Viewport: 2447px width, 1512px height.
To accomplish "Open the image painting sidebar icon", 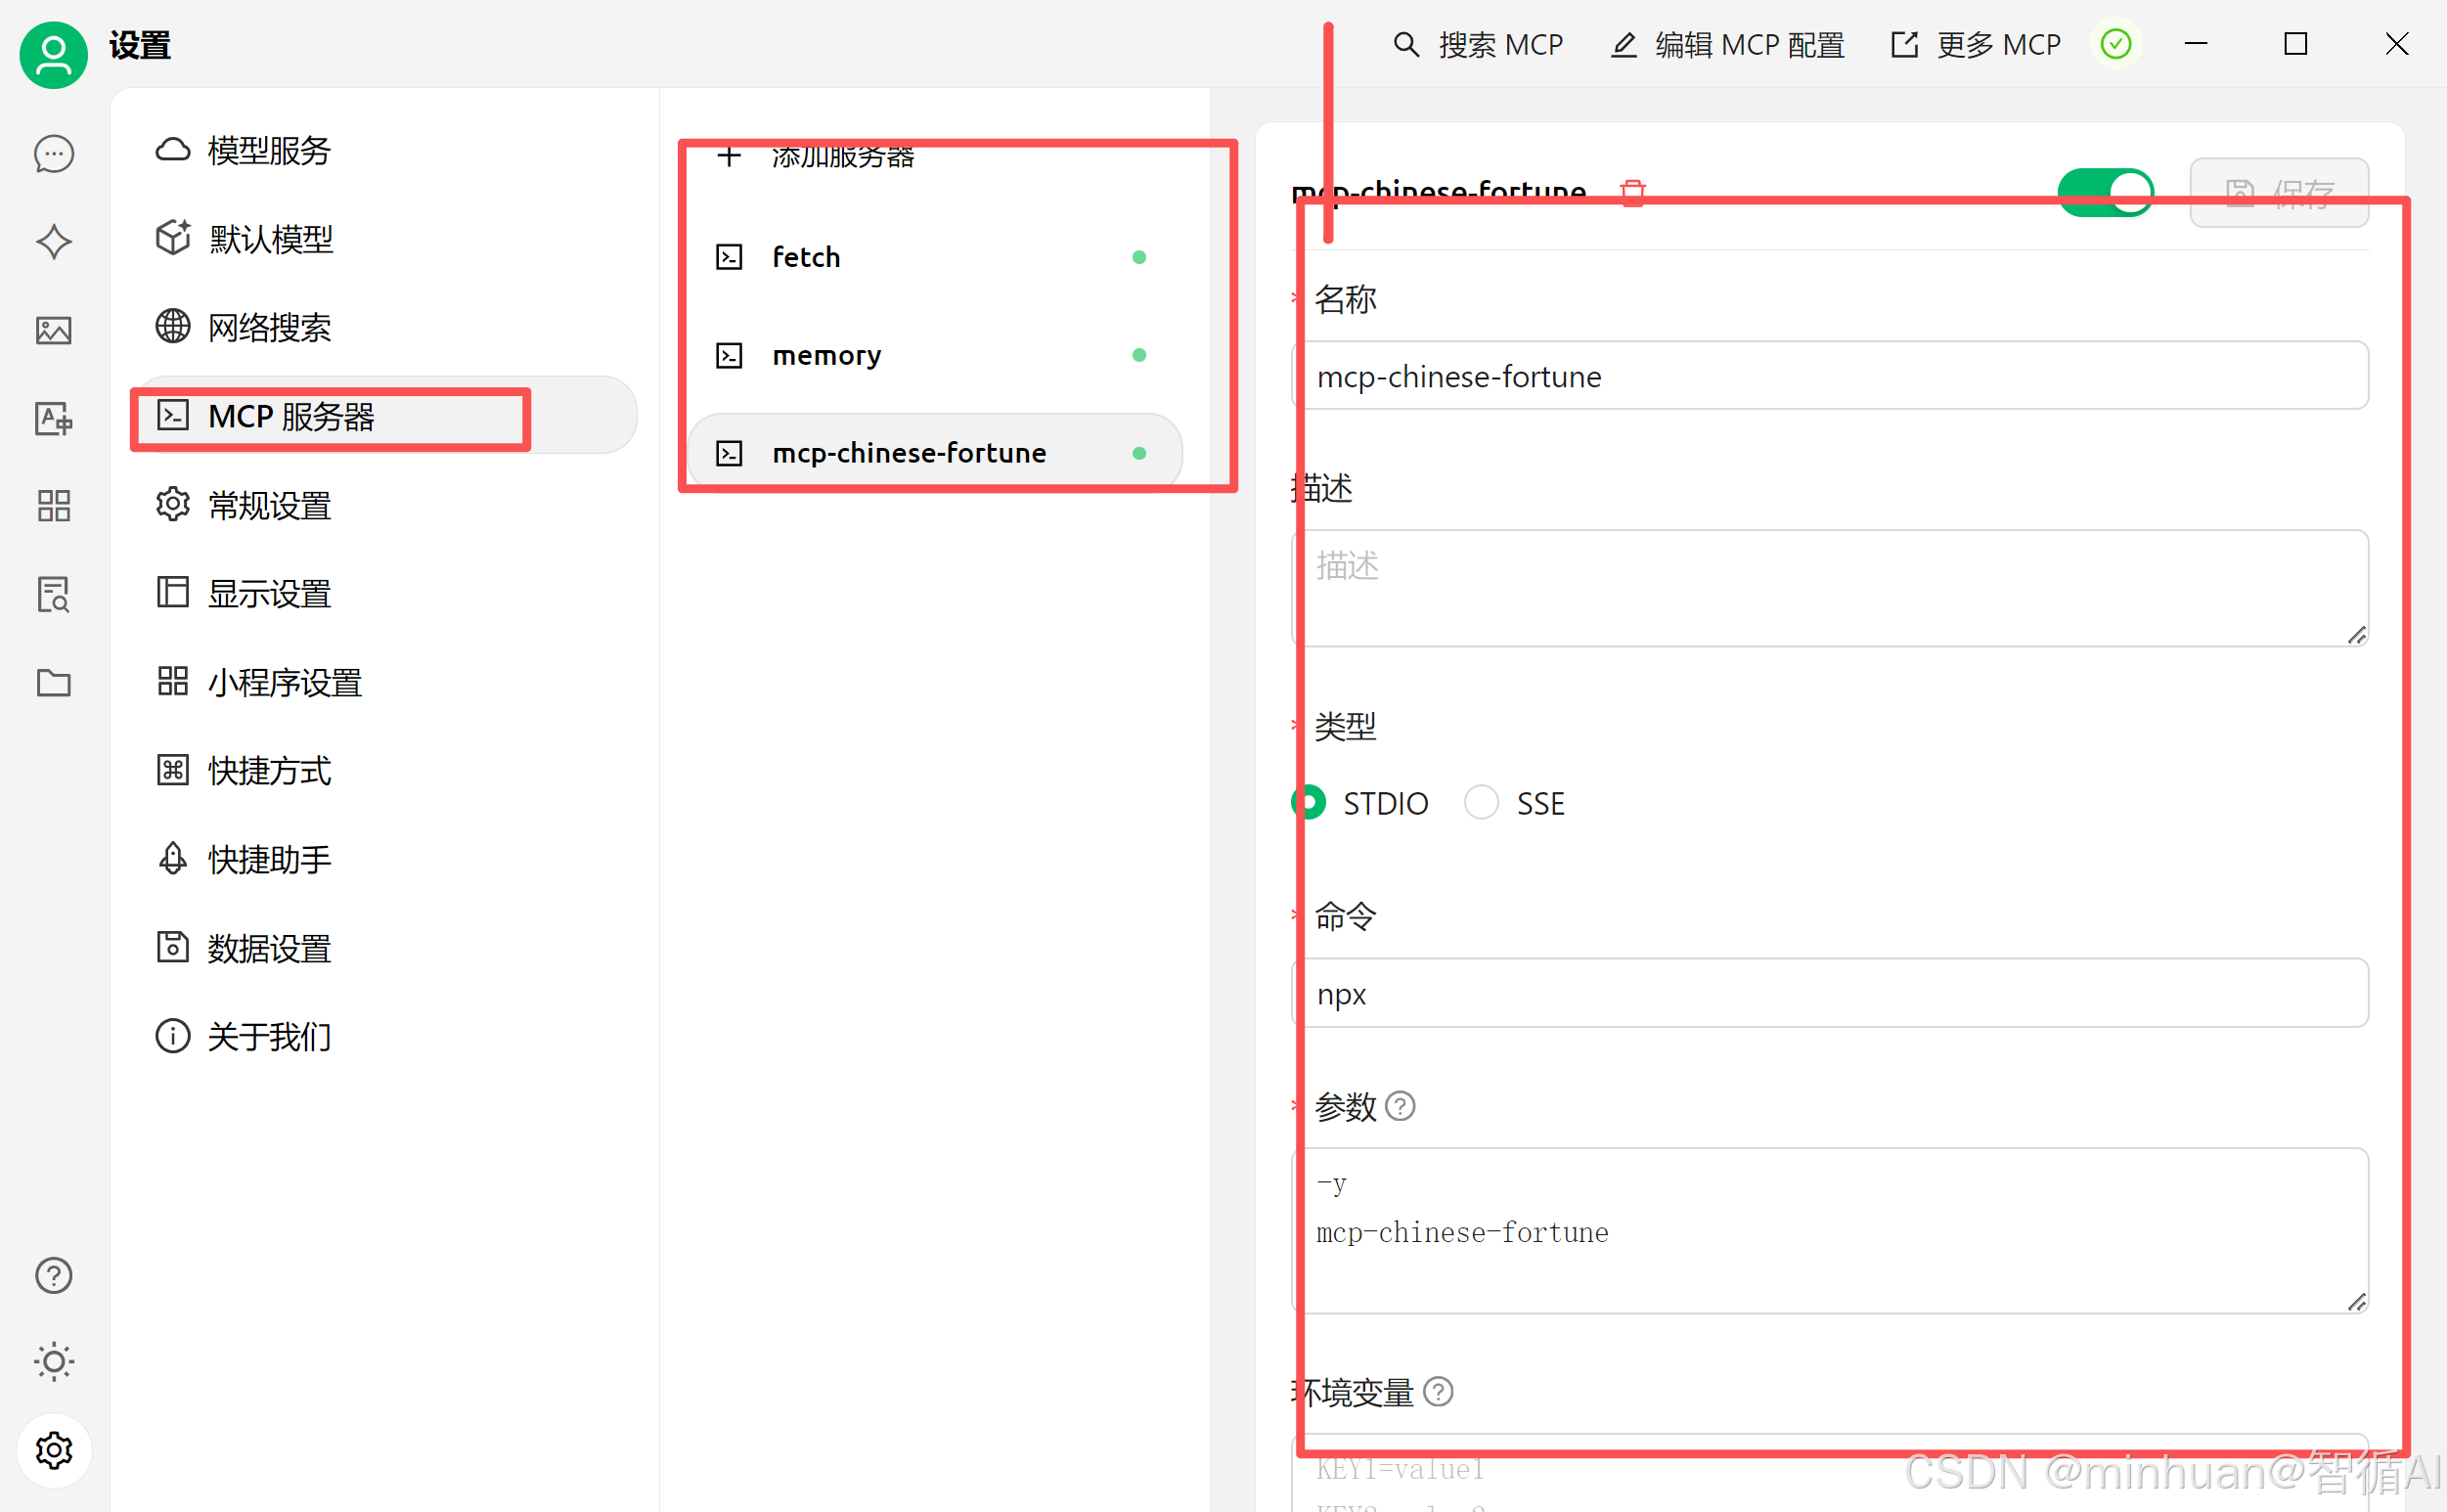I will tap(53, 330).
